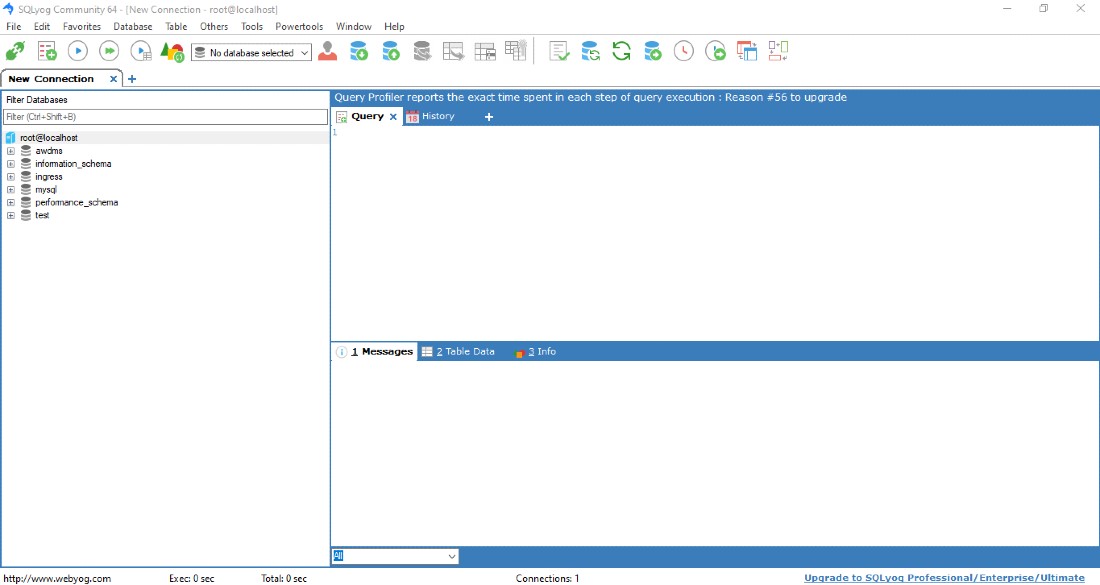Screen dimensions: 1100x585
Task: Expand the ingress database node
Action: point(11,177)
